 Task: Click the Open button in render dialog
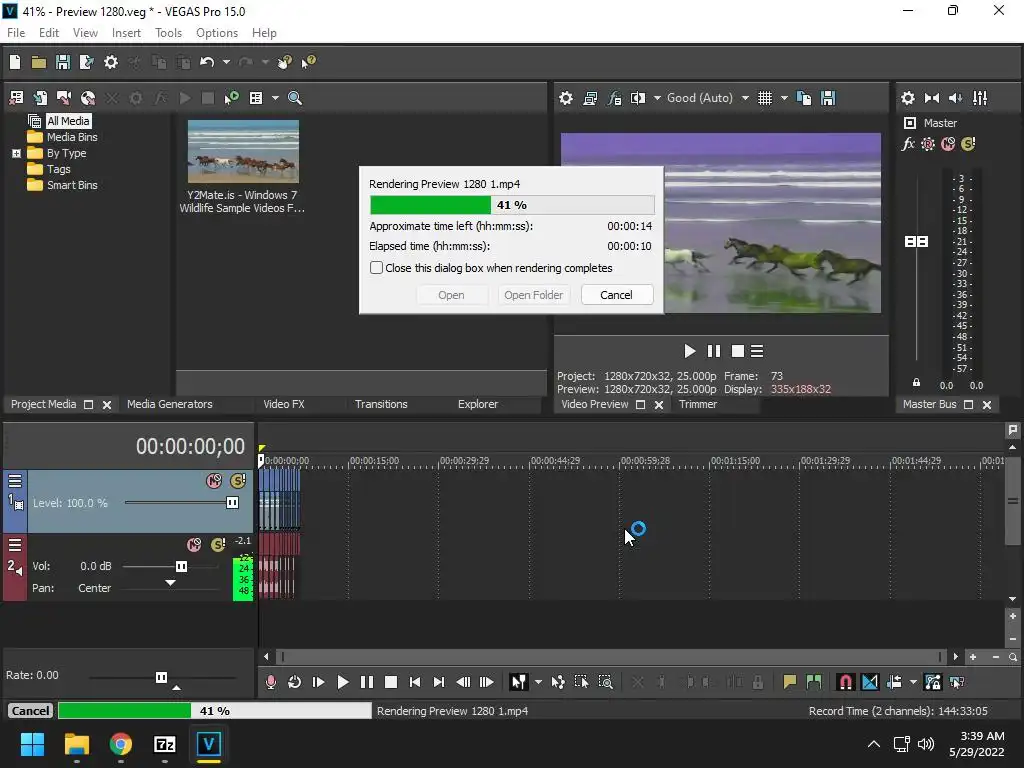451,295
